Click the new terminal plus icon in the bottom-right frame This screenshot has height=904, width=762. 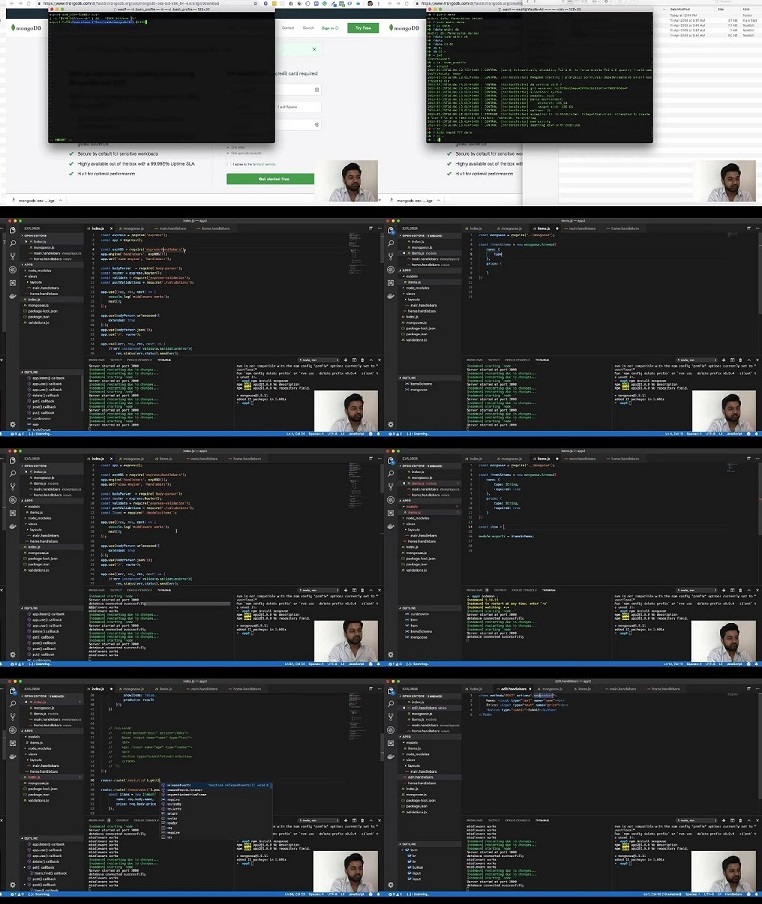click(724, 820)
